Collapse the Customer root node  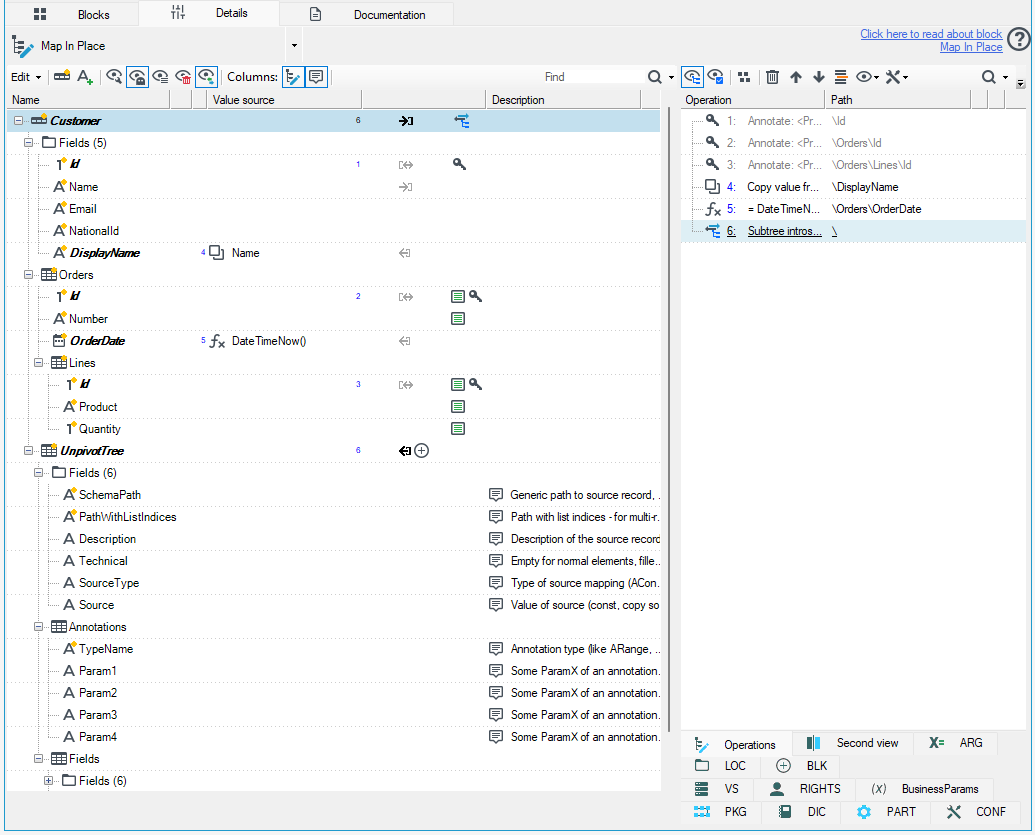[18, 121]
